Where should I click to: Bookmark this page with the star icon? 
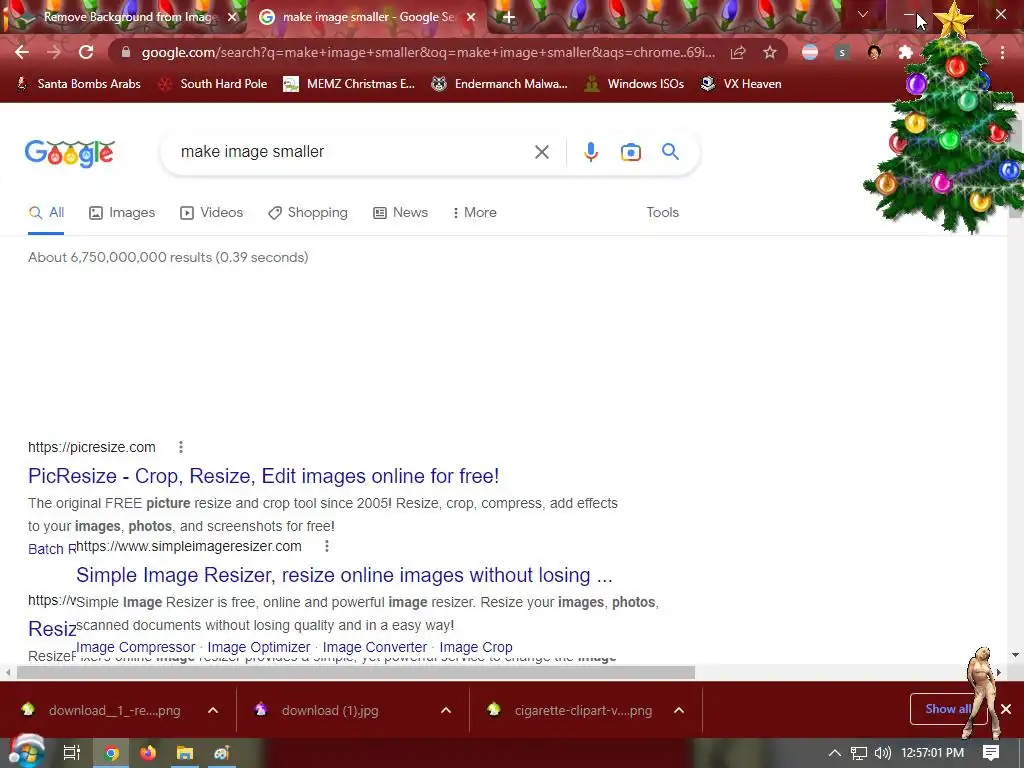[770, 52]
